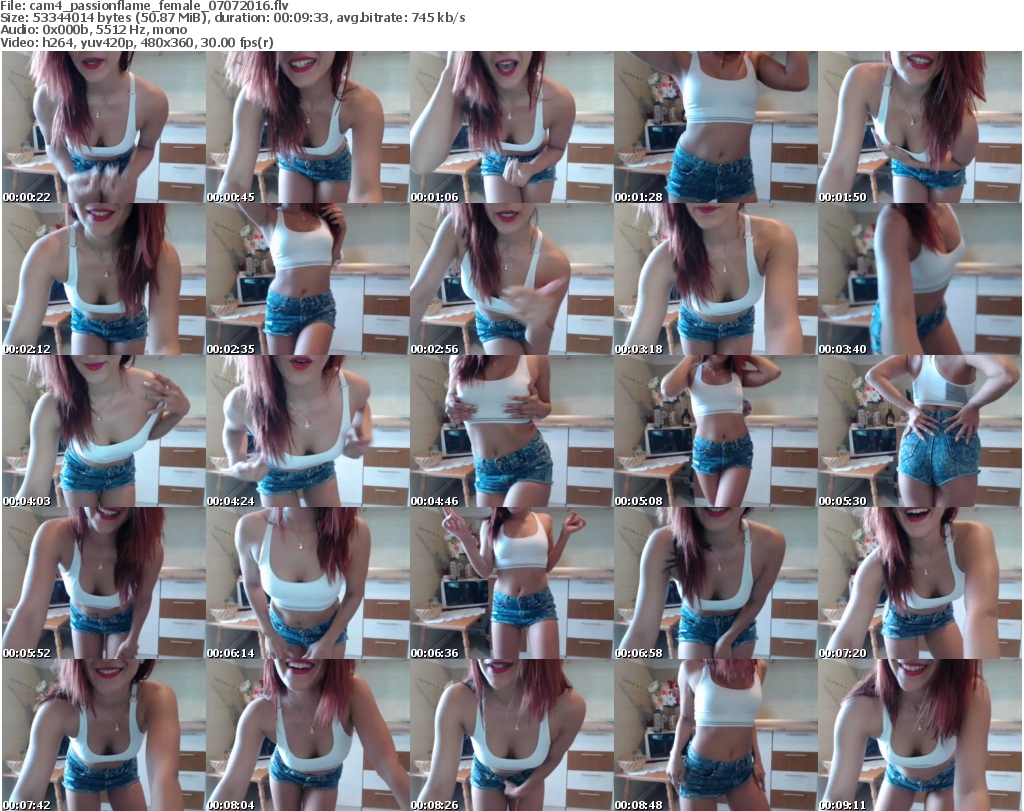Click the Audio info line
Screen dimensions: 1024x811
click(93, 30)
